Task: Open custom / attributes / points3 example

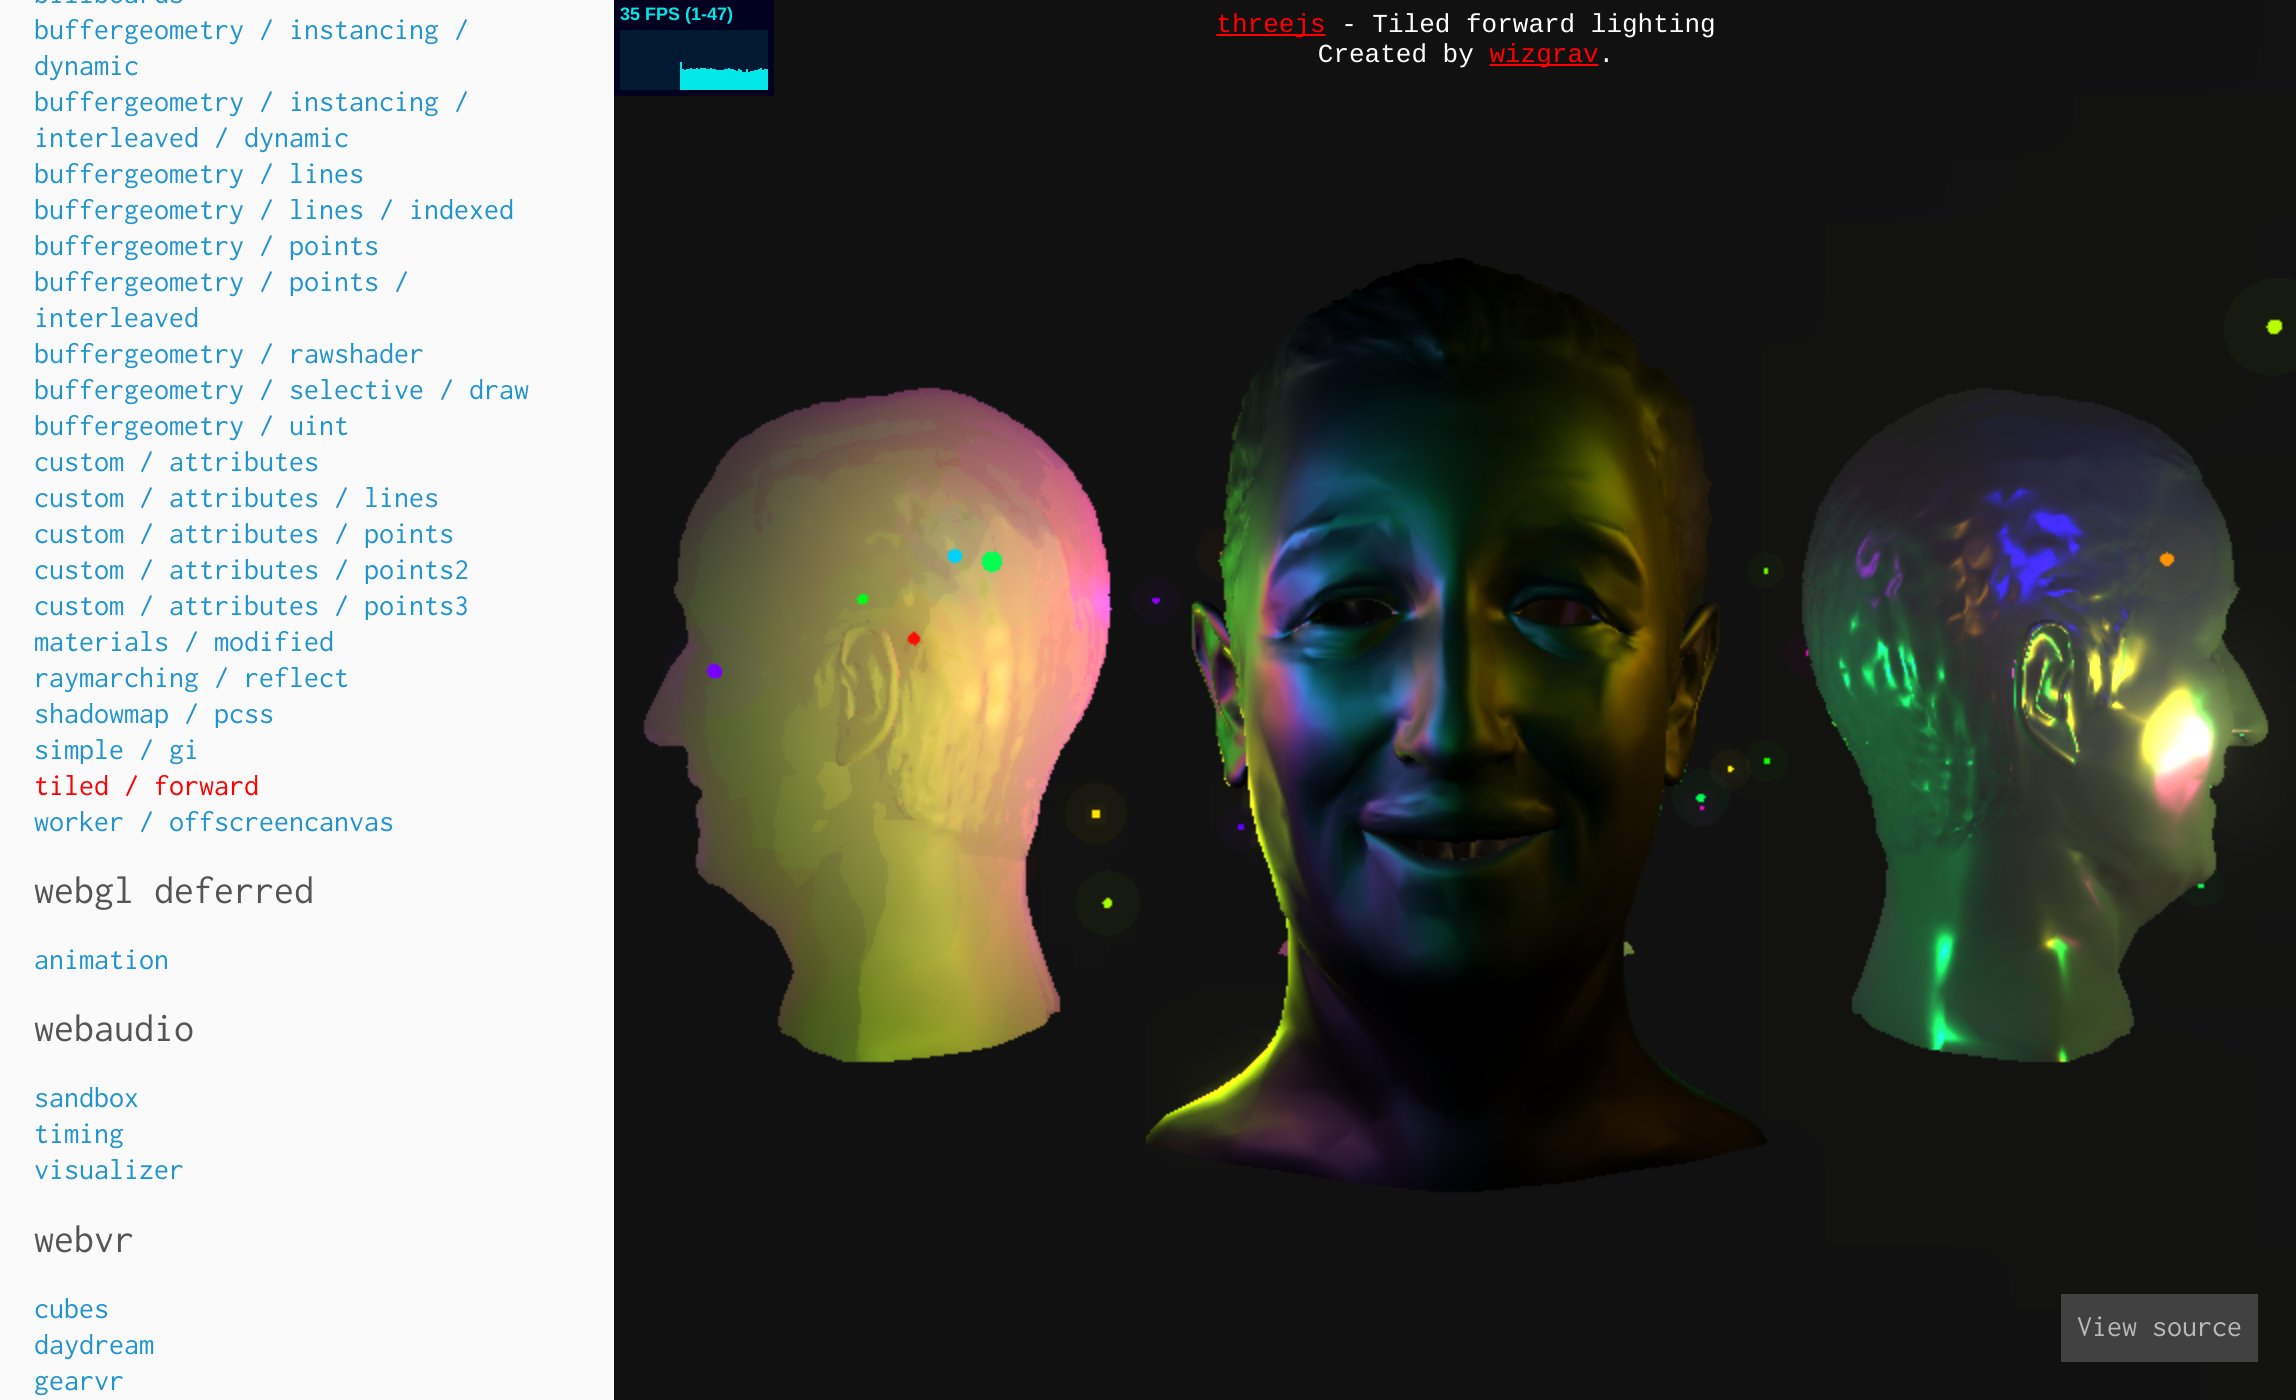Action: pyautogui.click(x=250, y=606)
